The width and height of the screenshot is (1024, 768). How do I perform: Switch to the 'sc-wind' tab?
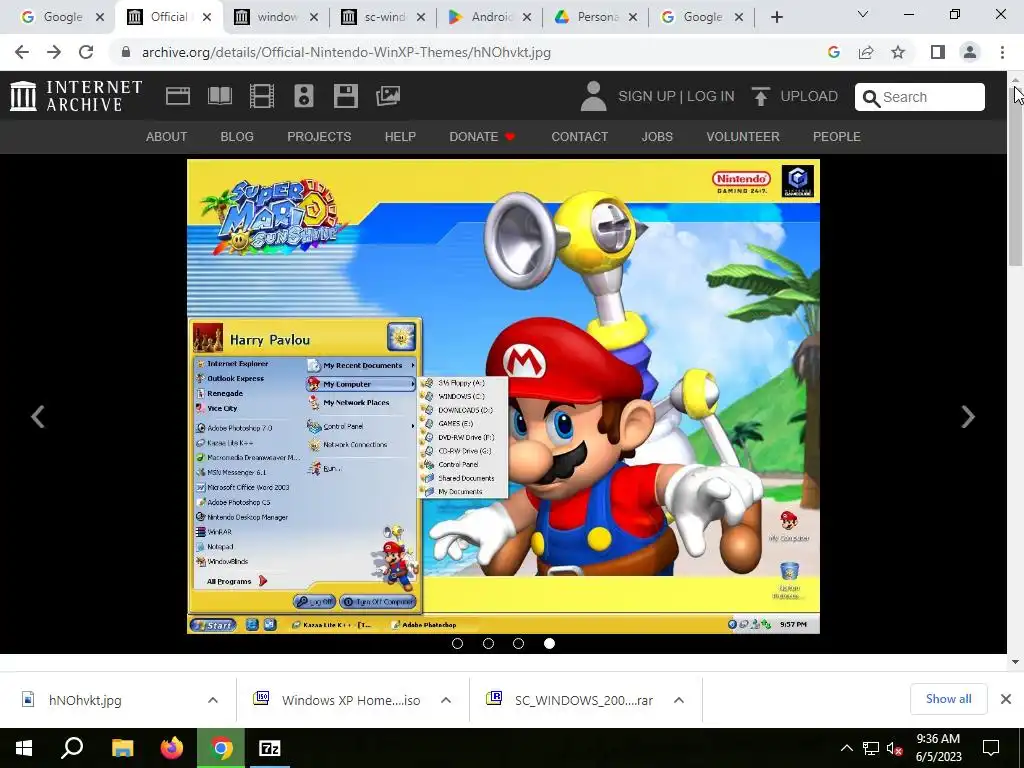tap(383, 17)
